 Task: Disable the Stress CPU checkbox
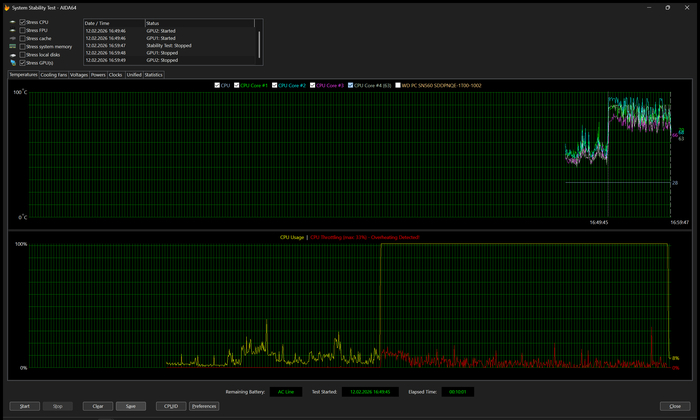22,21
